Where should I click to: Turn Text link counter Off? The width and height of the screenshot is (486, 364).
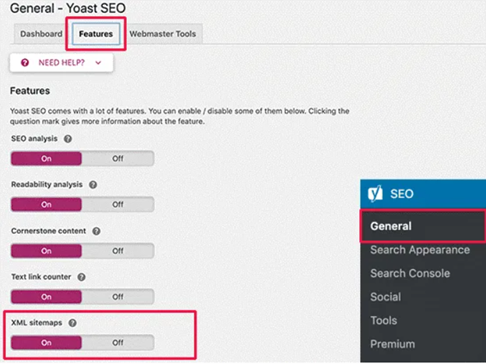pos(118,297)
